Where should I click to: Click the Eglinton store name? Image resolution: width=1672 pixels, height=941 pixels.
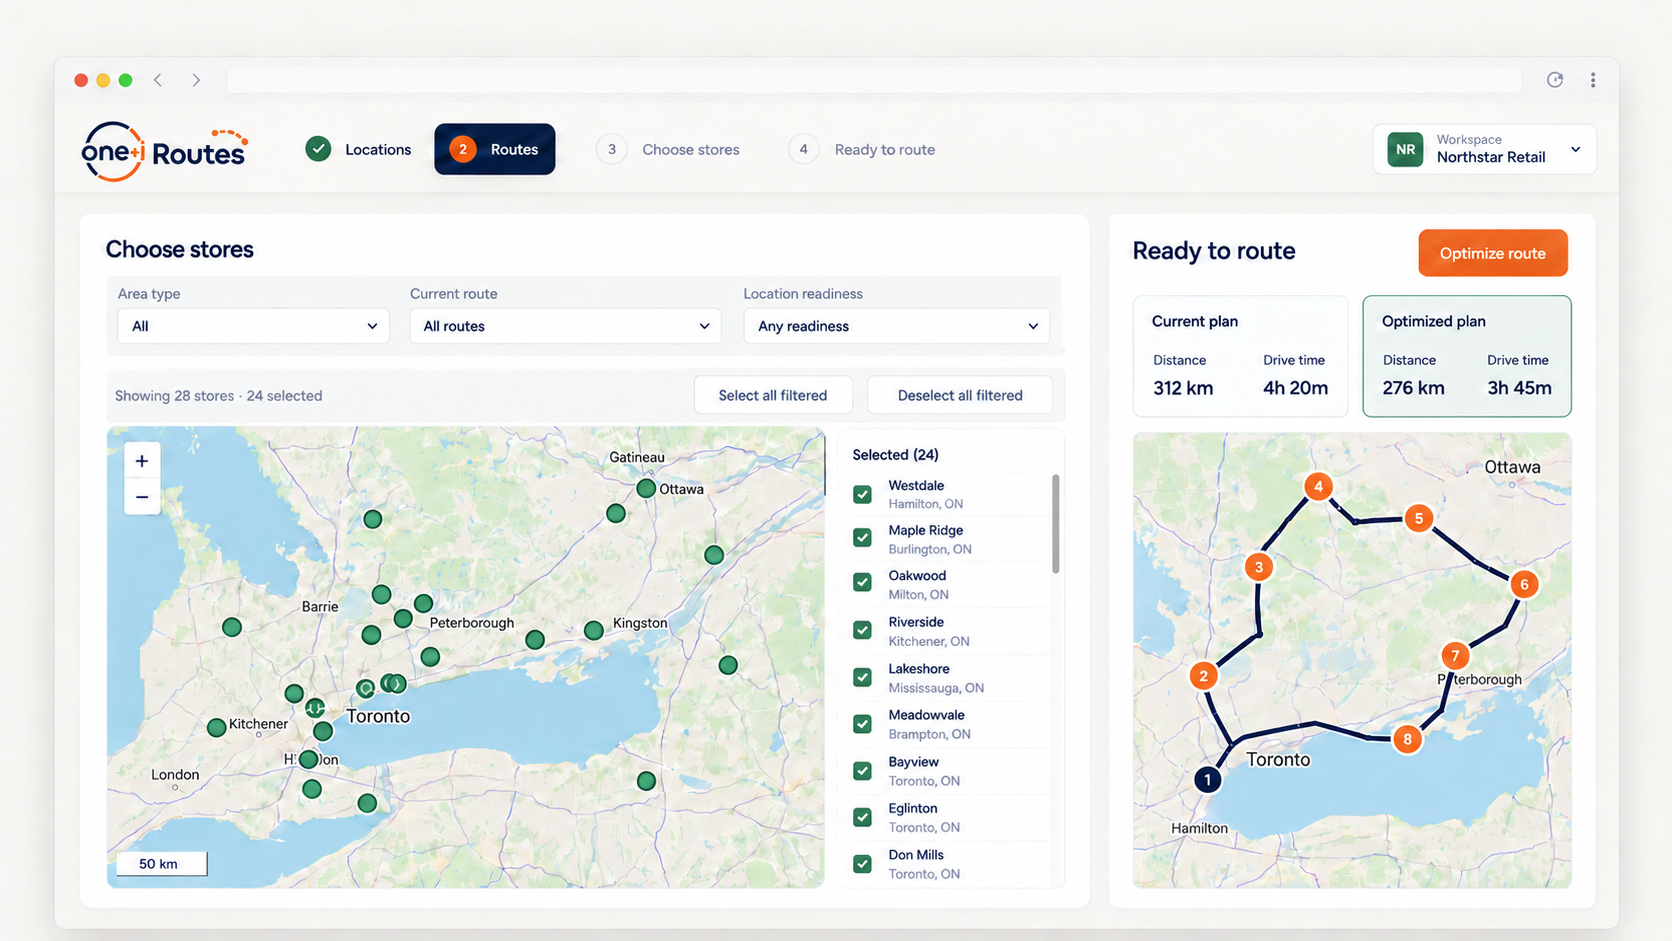coord(913,808)
